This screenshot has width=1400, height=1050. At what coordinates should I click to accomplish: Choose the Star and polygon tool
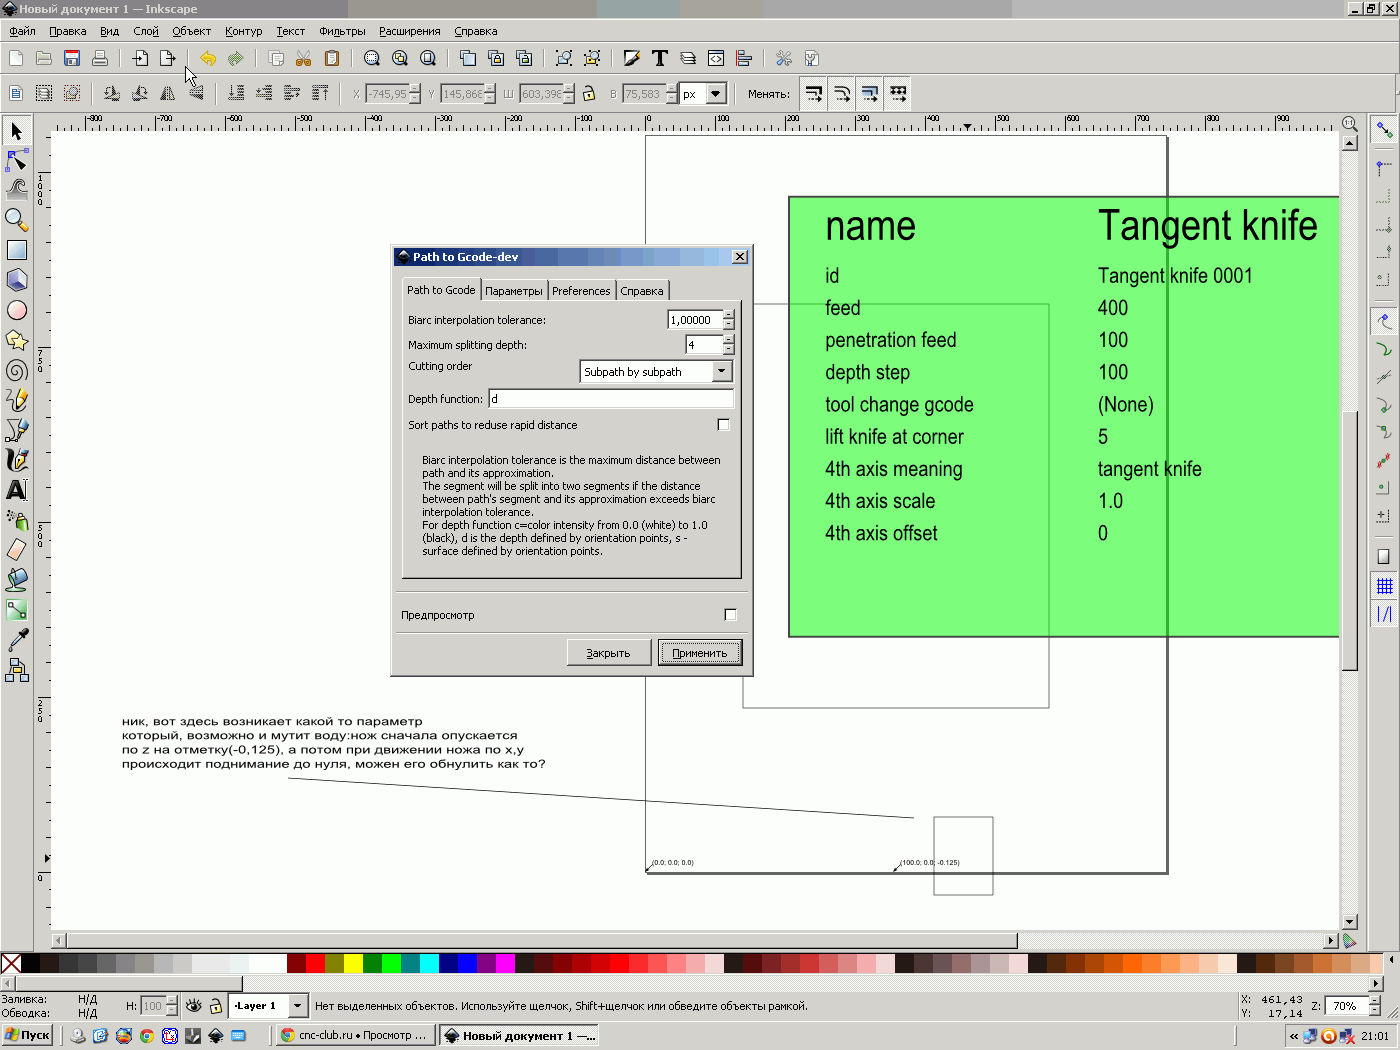[16, 340]
